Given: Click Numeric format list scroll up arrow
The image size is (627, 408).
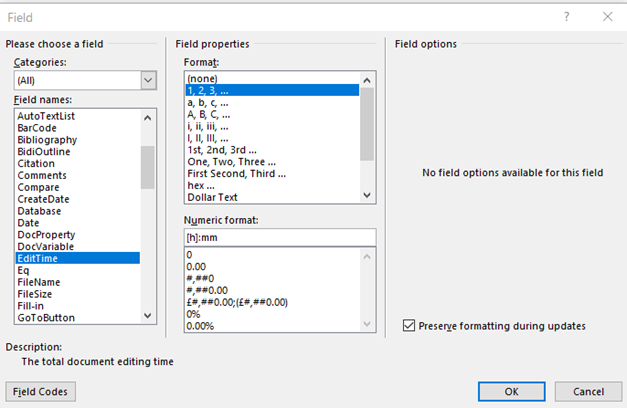Looking at the screenshot, I should (x=367, y=257).
